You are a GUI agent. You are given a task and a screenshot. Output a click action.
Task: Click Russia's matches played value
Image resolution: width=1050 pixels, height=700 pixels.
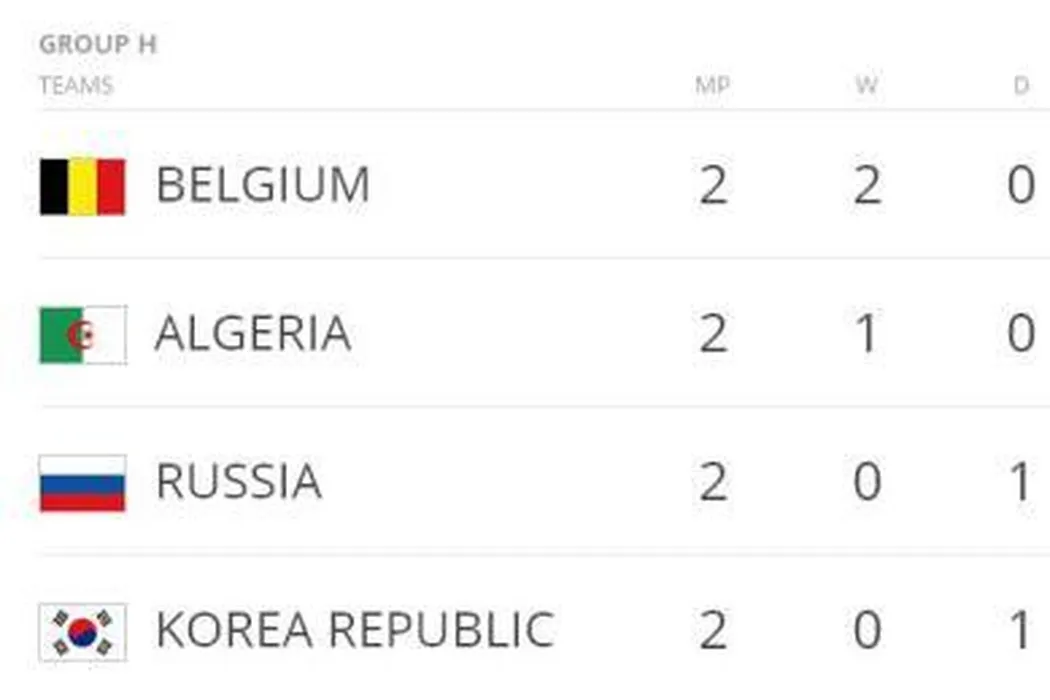(713, 483)
